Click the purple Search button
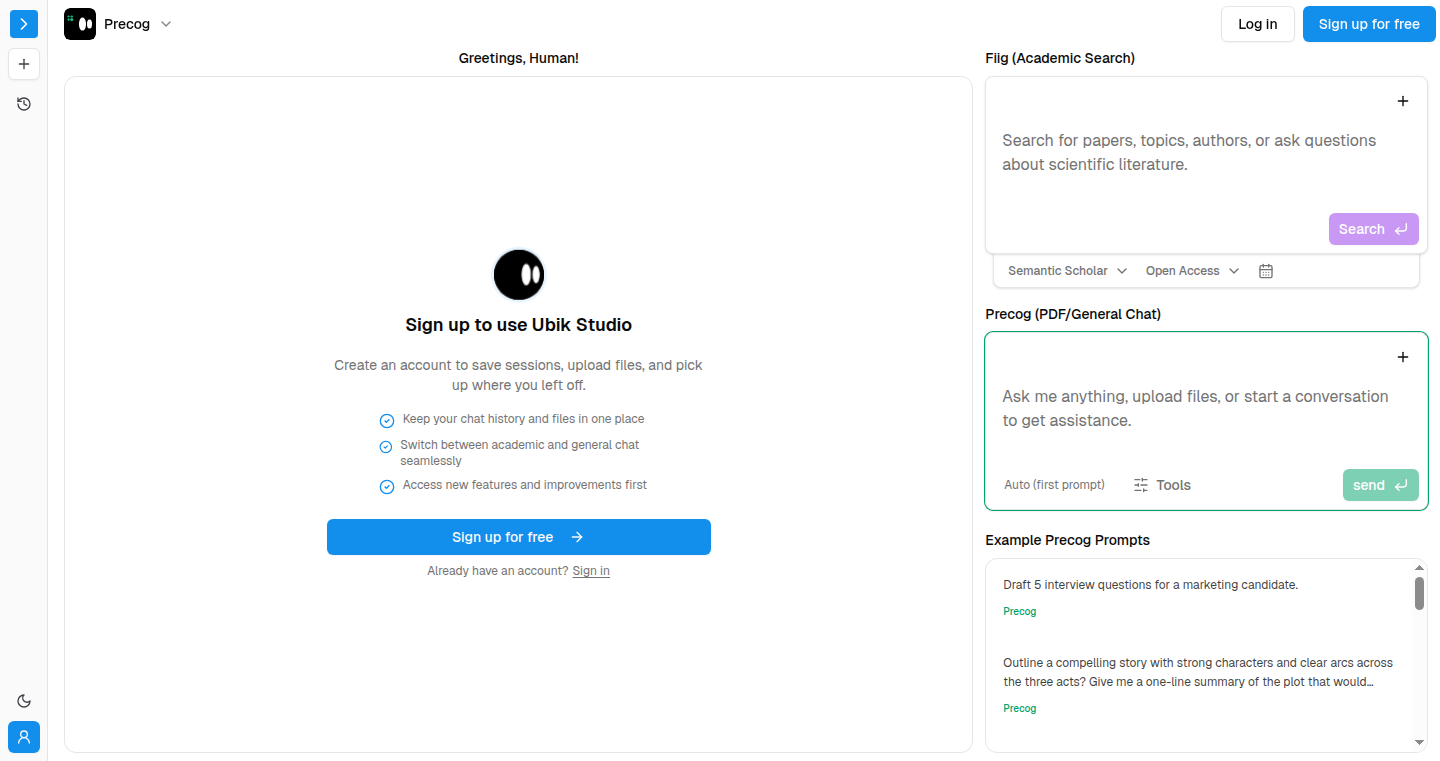1440x761 pixels. click(x=1374, y=229)
